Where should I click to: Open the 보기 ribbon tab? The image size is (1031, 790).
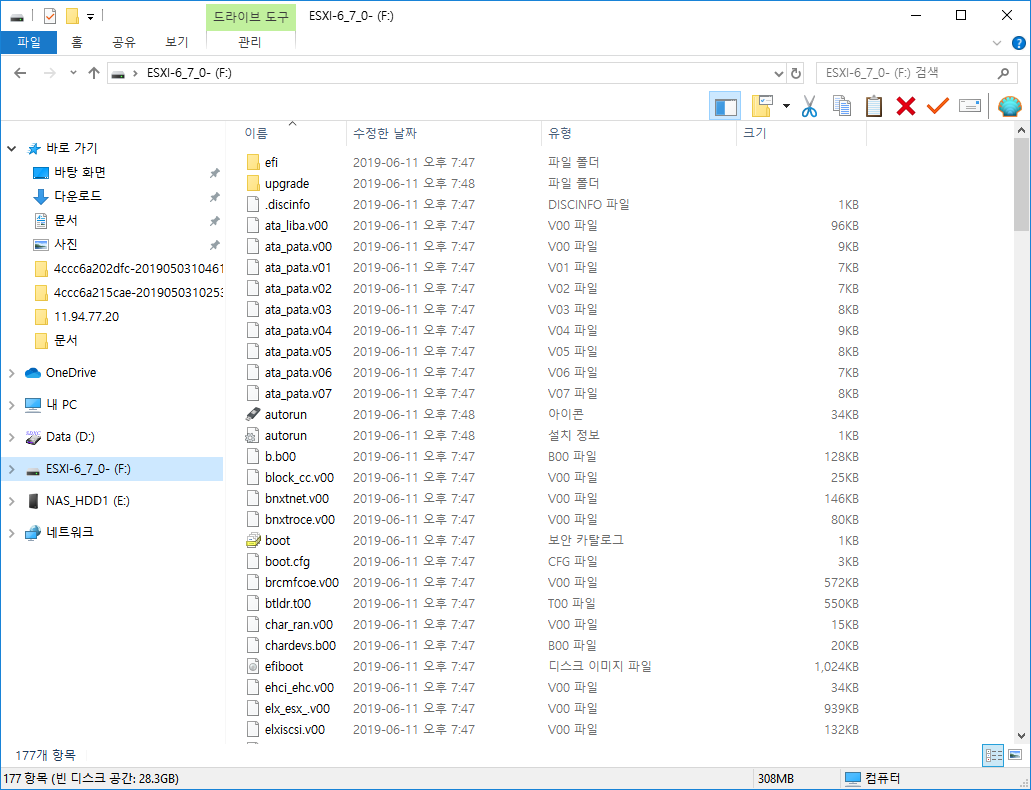pos(176,43)
